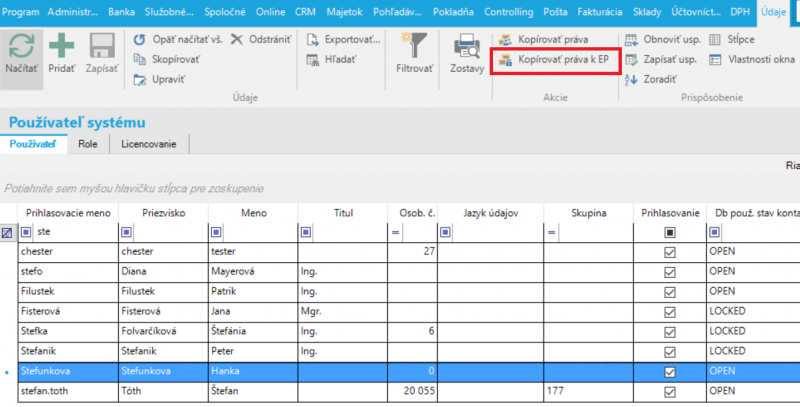Toggle Prihlasovanie checkbox for stefan.toth
800x407 pixels.
670,392
